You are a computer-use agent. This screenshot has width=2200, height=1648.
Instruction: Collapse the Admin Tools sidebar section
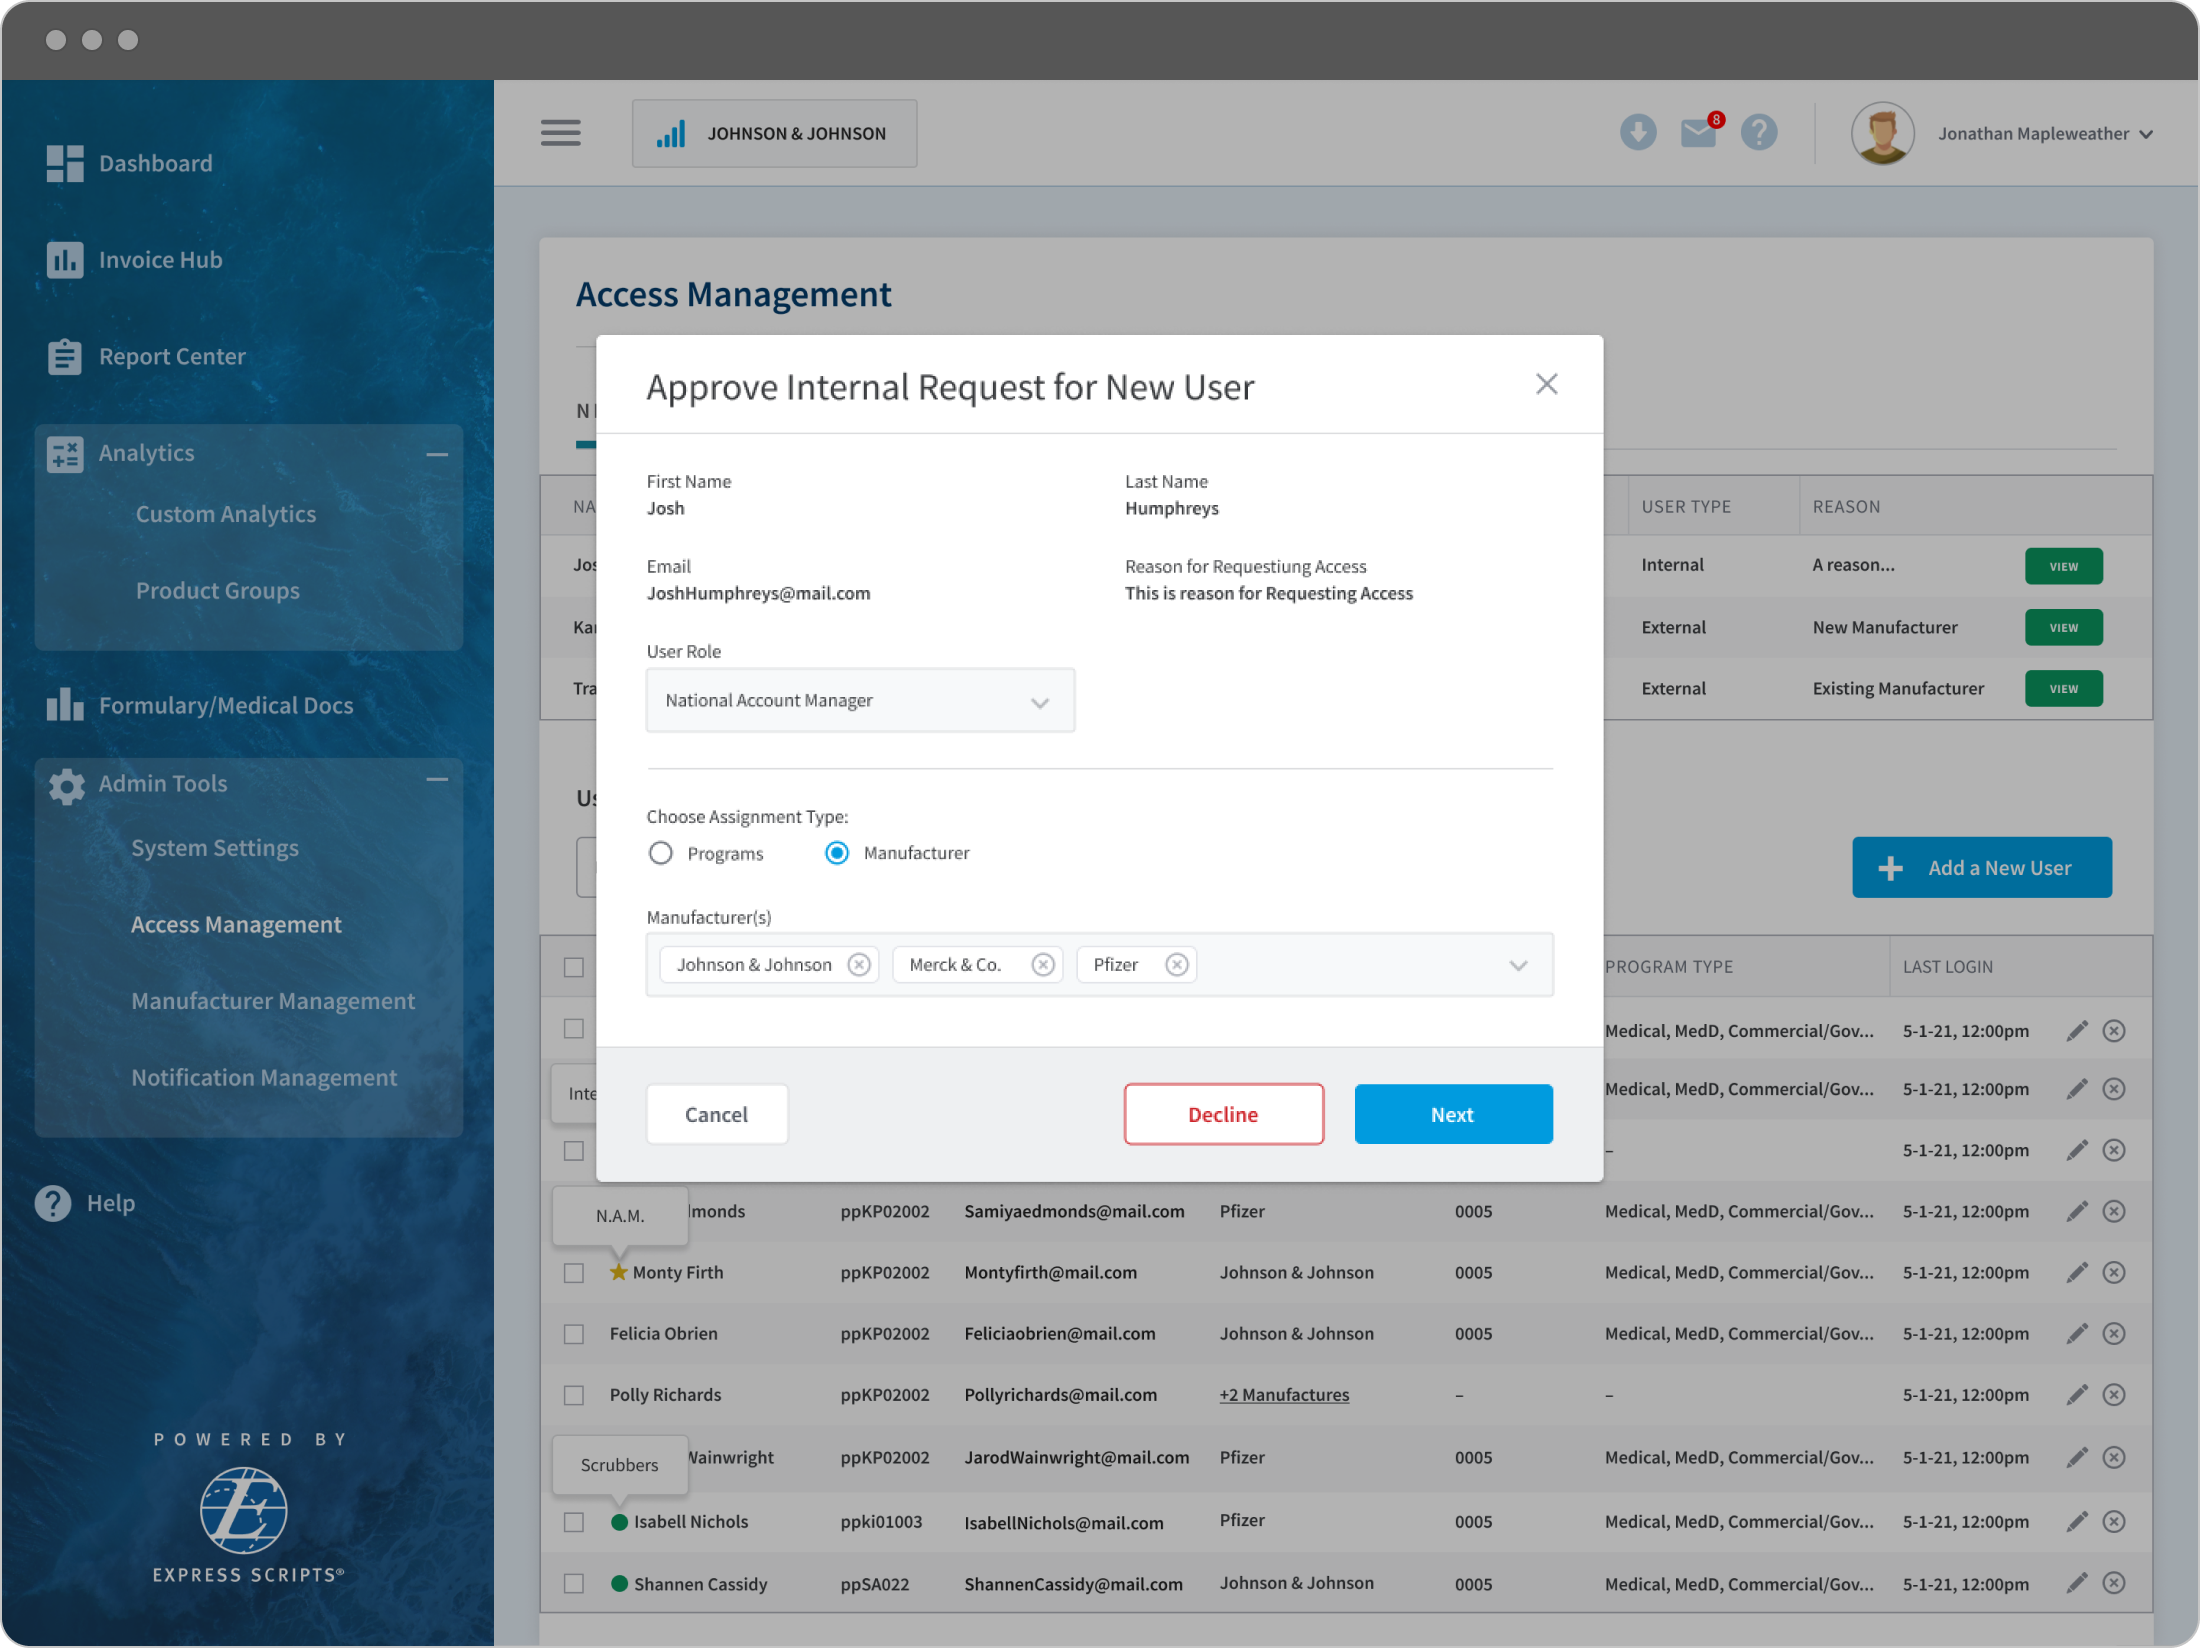point(437,780)
